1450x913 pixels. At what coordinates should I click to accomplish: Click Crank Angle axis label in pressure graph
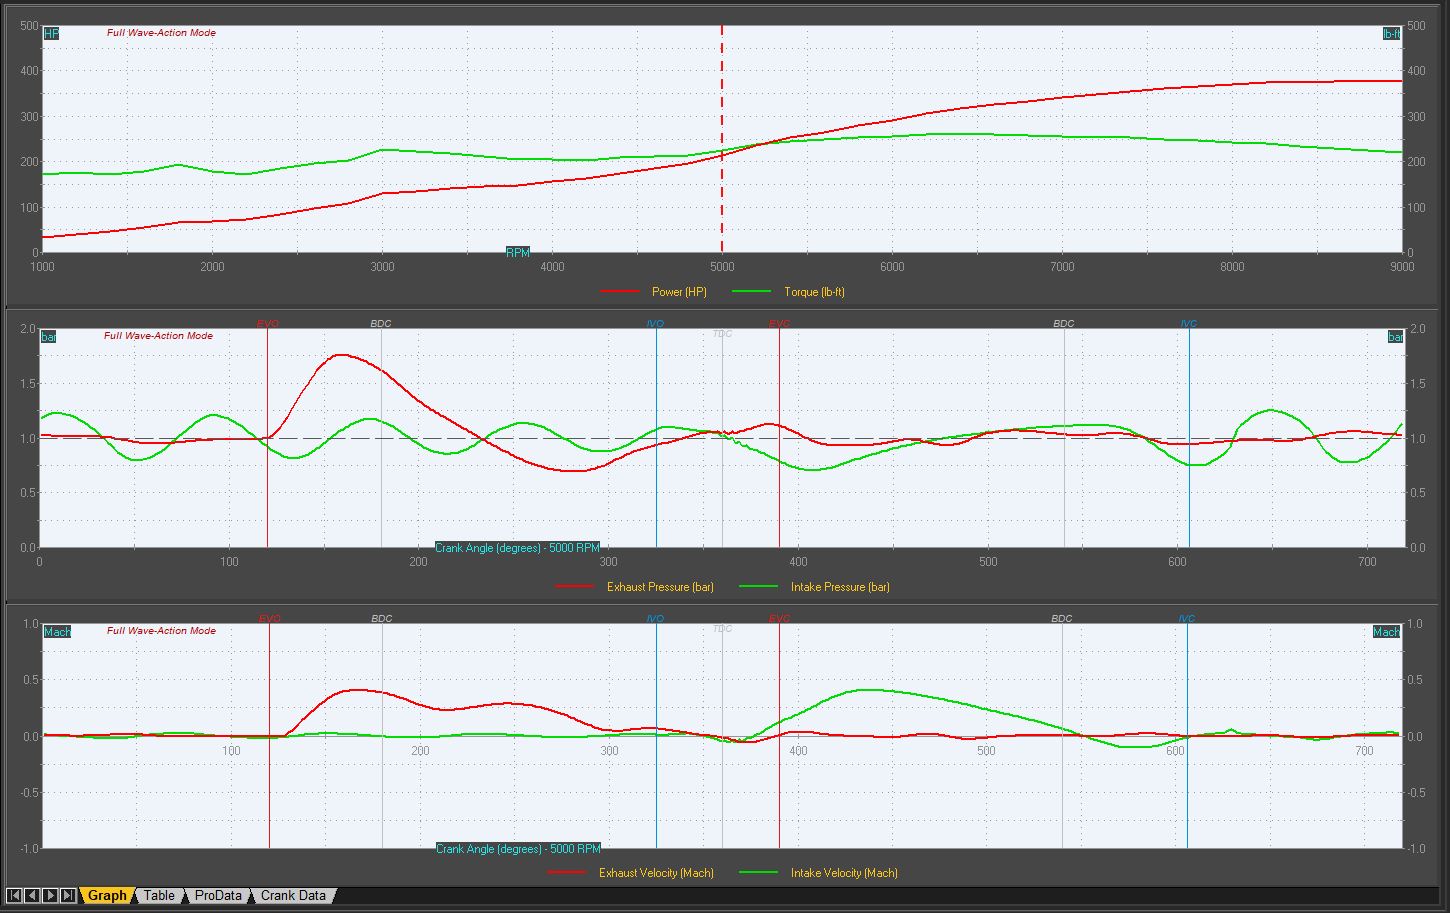tap(517, 548)
